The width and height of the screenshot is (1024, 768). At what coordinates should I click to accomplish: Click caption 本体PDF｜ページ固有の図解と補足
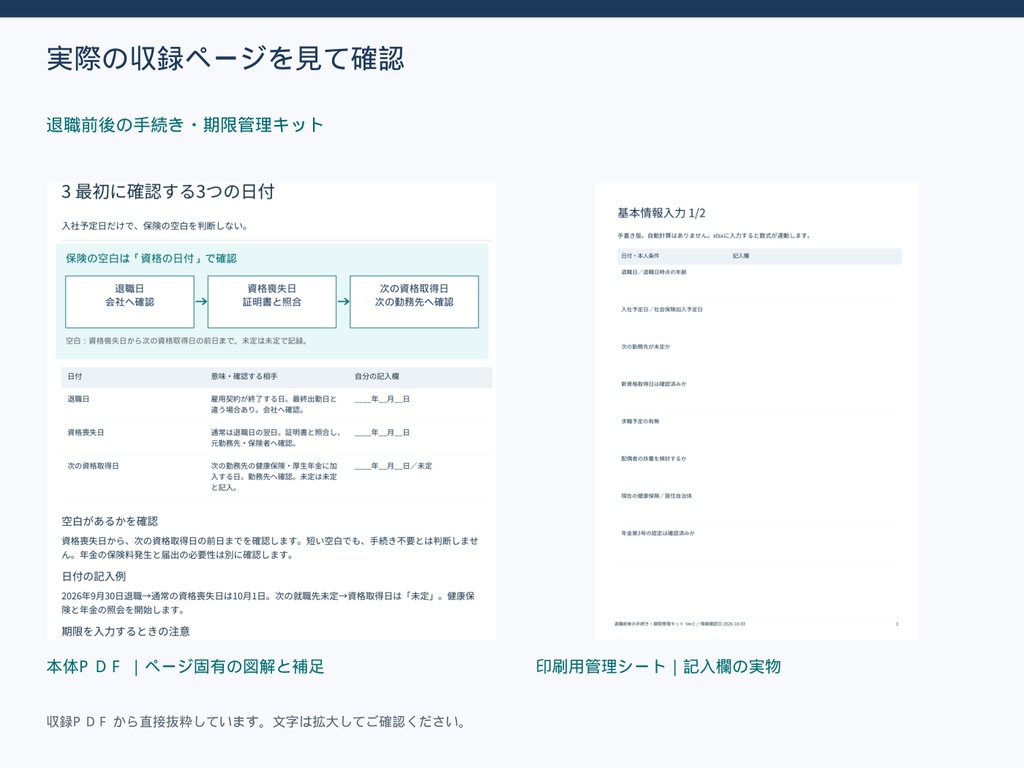click(185, 667)
